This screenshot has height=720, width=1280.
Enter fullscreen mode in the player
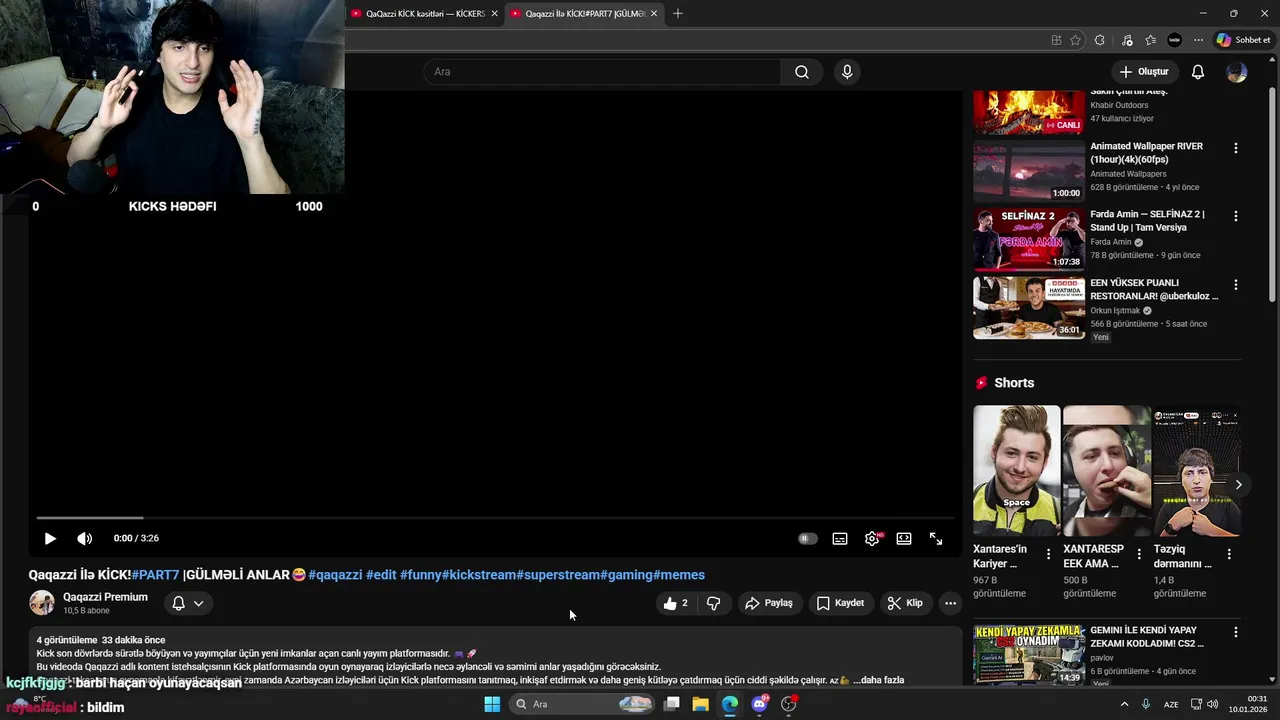[936, 538]
